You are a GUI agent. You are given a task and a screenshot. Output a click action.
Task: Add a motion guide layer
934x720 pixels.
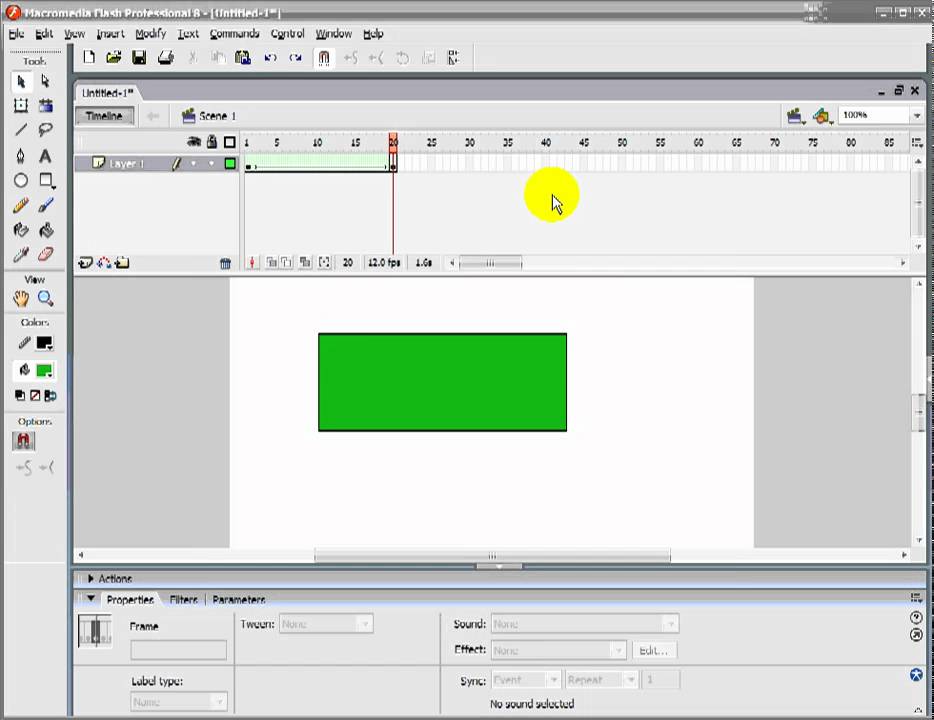pos(104,263)
